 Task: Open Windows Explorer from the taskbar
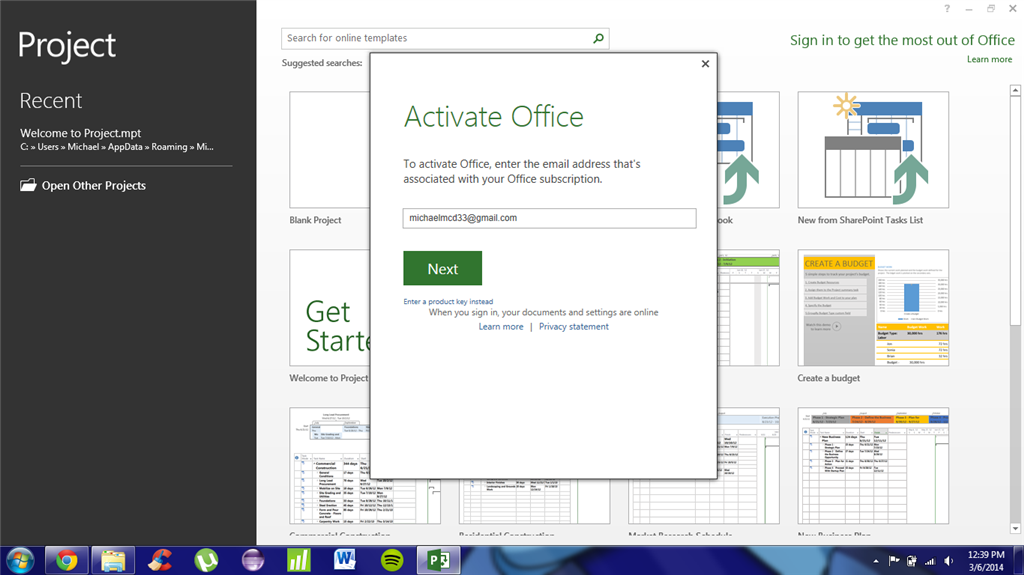(x=113, y=561)
